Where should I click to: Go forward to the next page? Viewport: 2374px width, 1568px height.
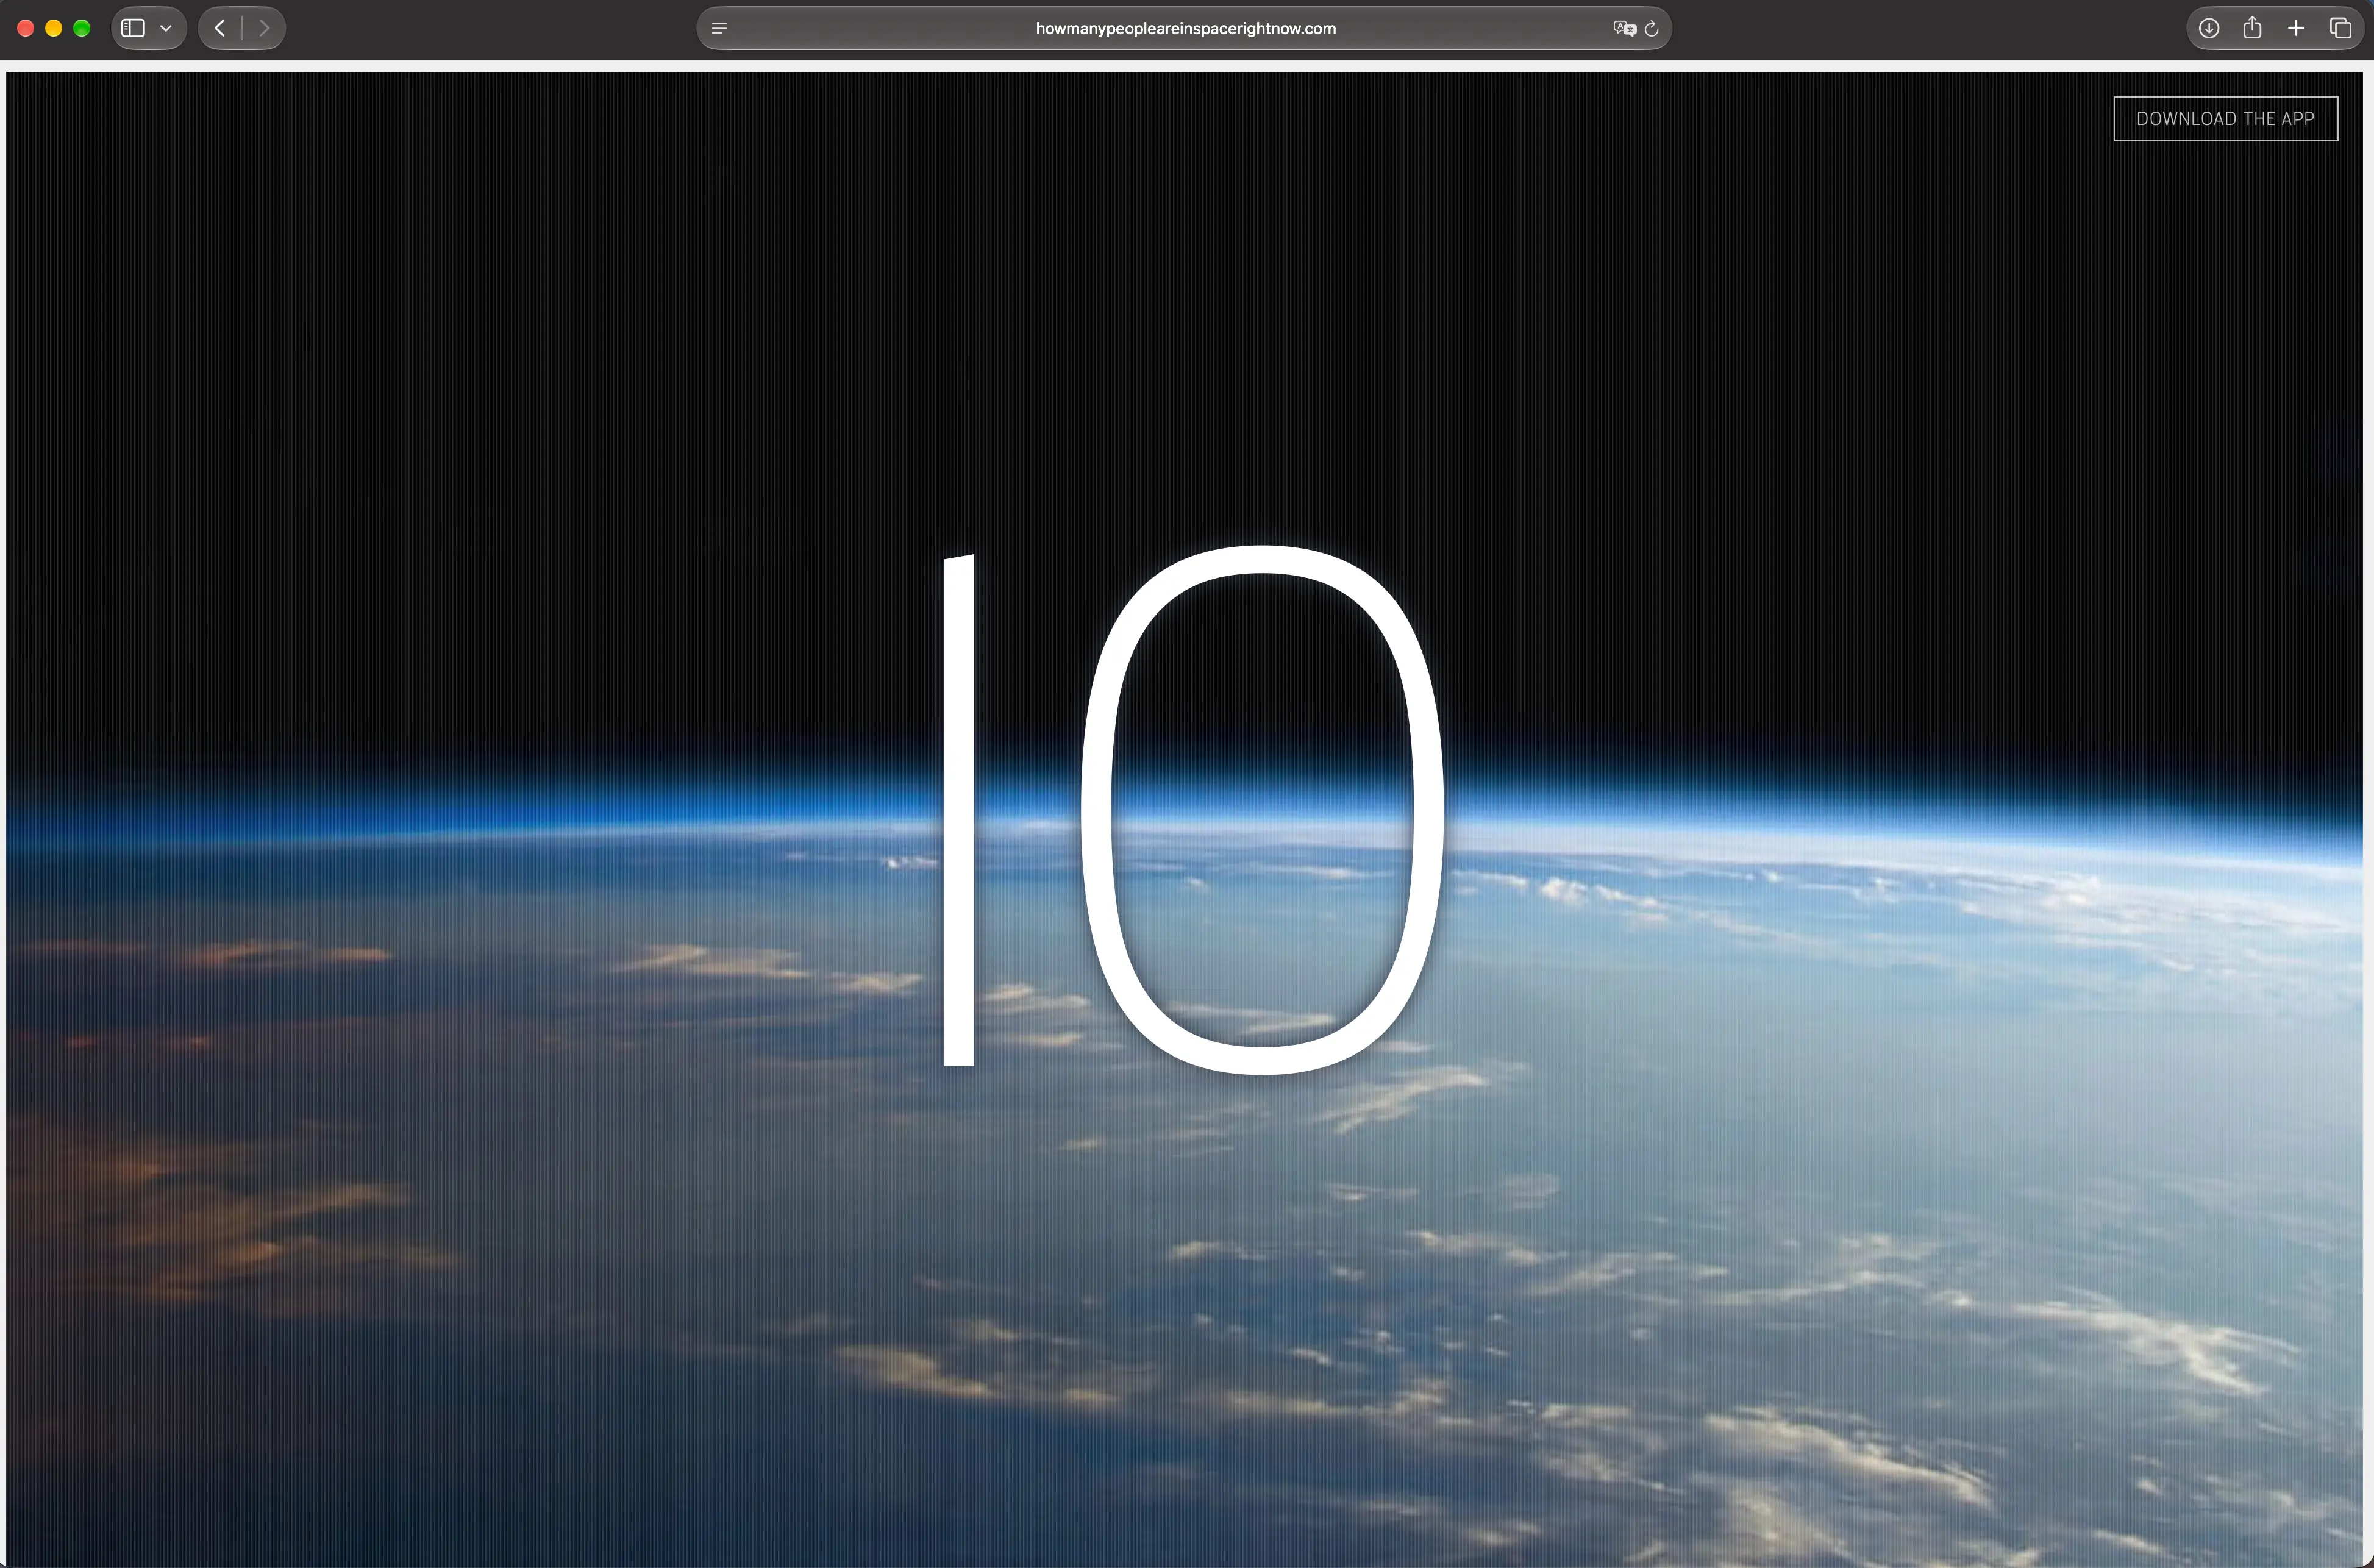pyautogui.click(x=264, y=28)
